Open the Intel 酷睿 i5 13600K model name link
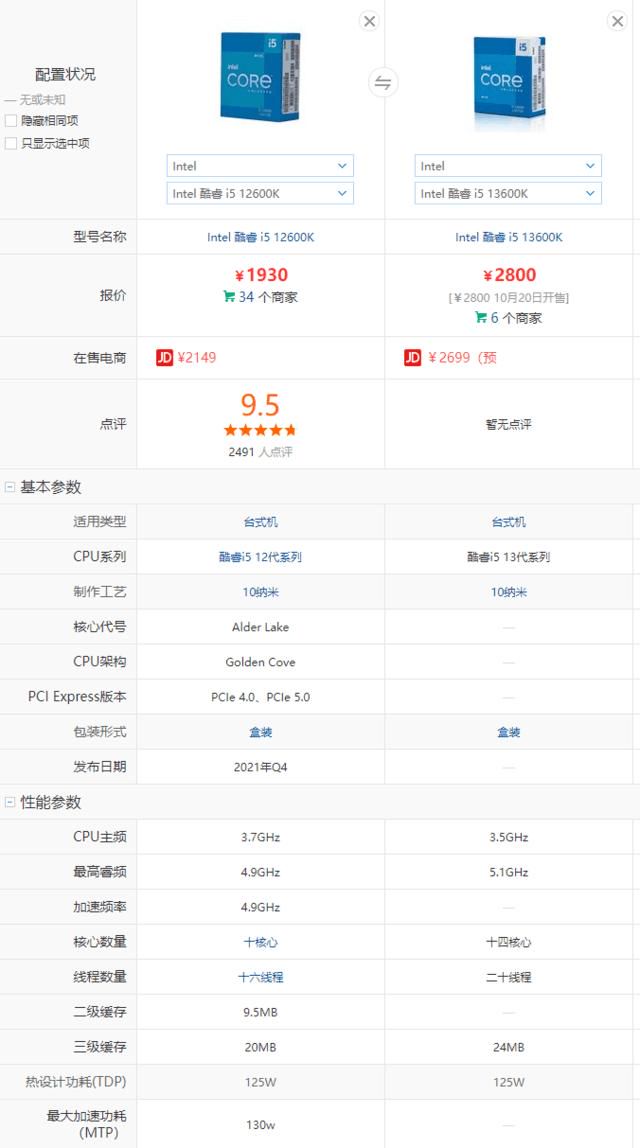Screen dimensions: 640x1148 click(x=508, y=237)
